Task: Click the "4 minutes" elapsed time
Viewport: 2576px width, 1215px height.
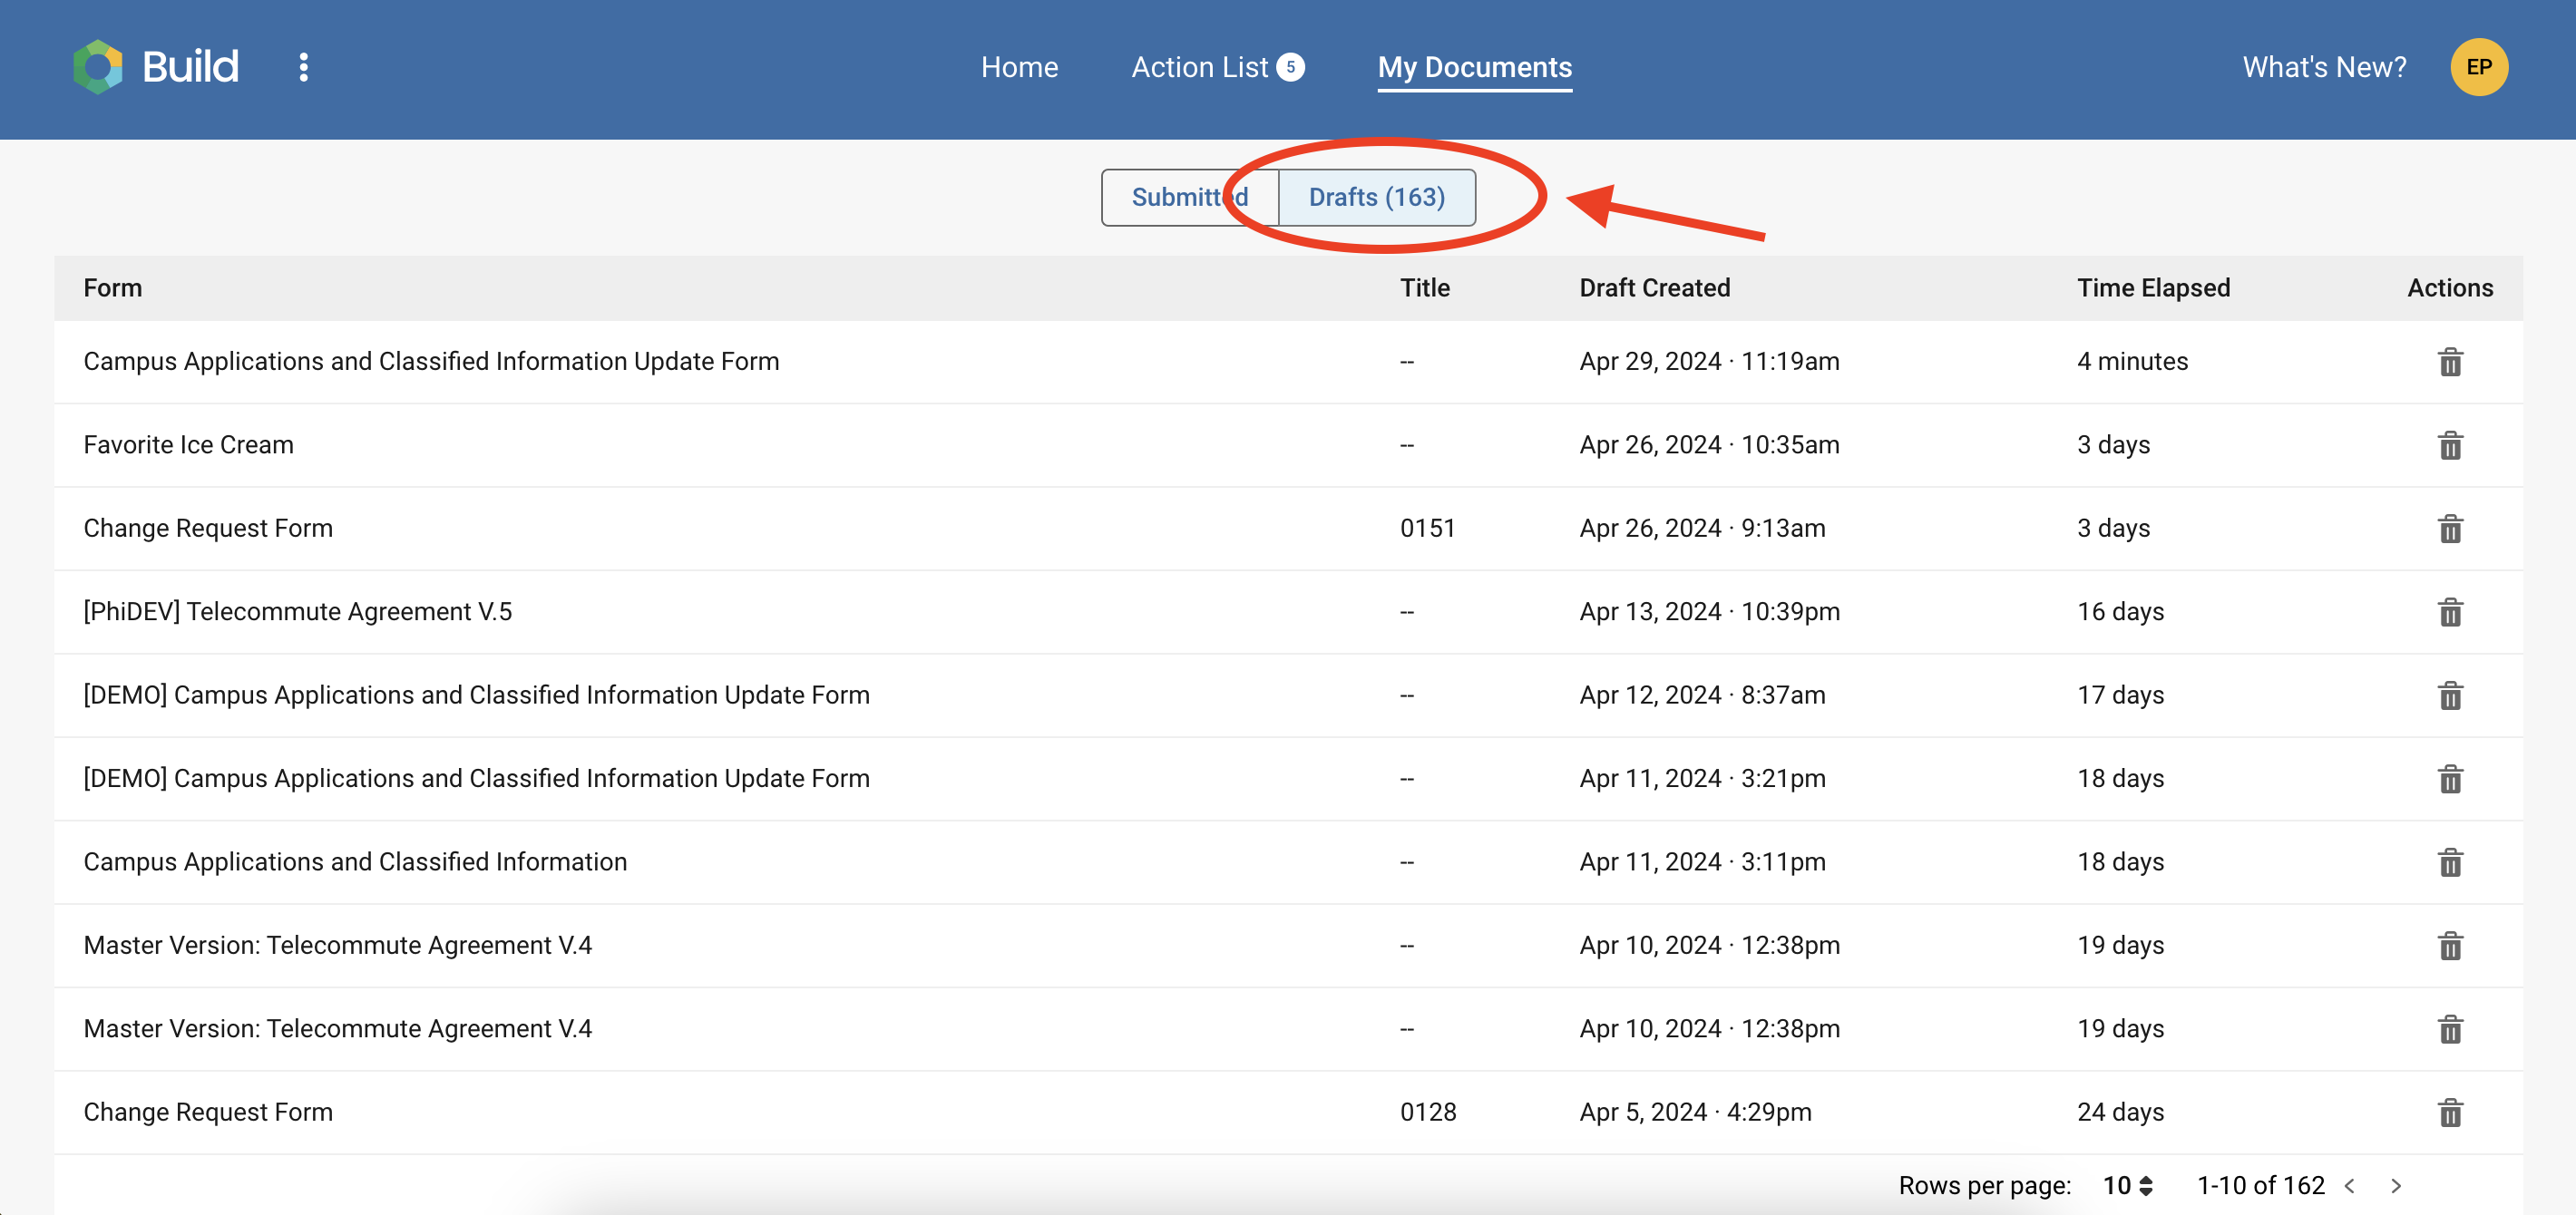Action: tap(2132, 362)
